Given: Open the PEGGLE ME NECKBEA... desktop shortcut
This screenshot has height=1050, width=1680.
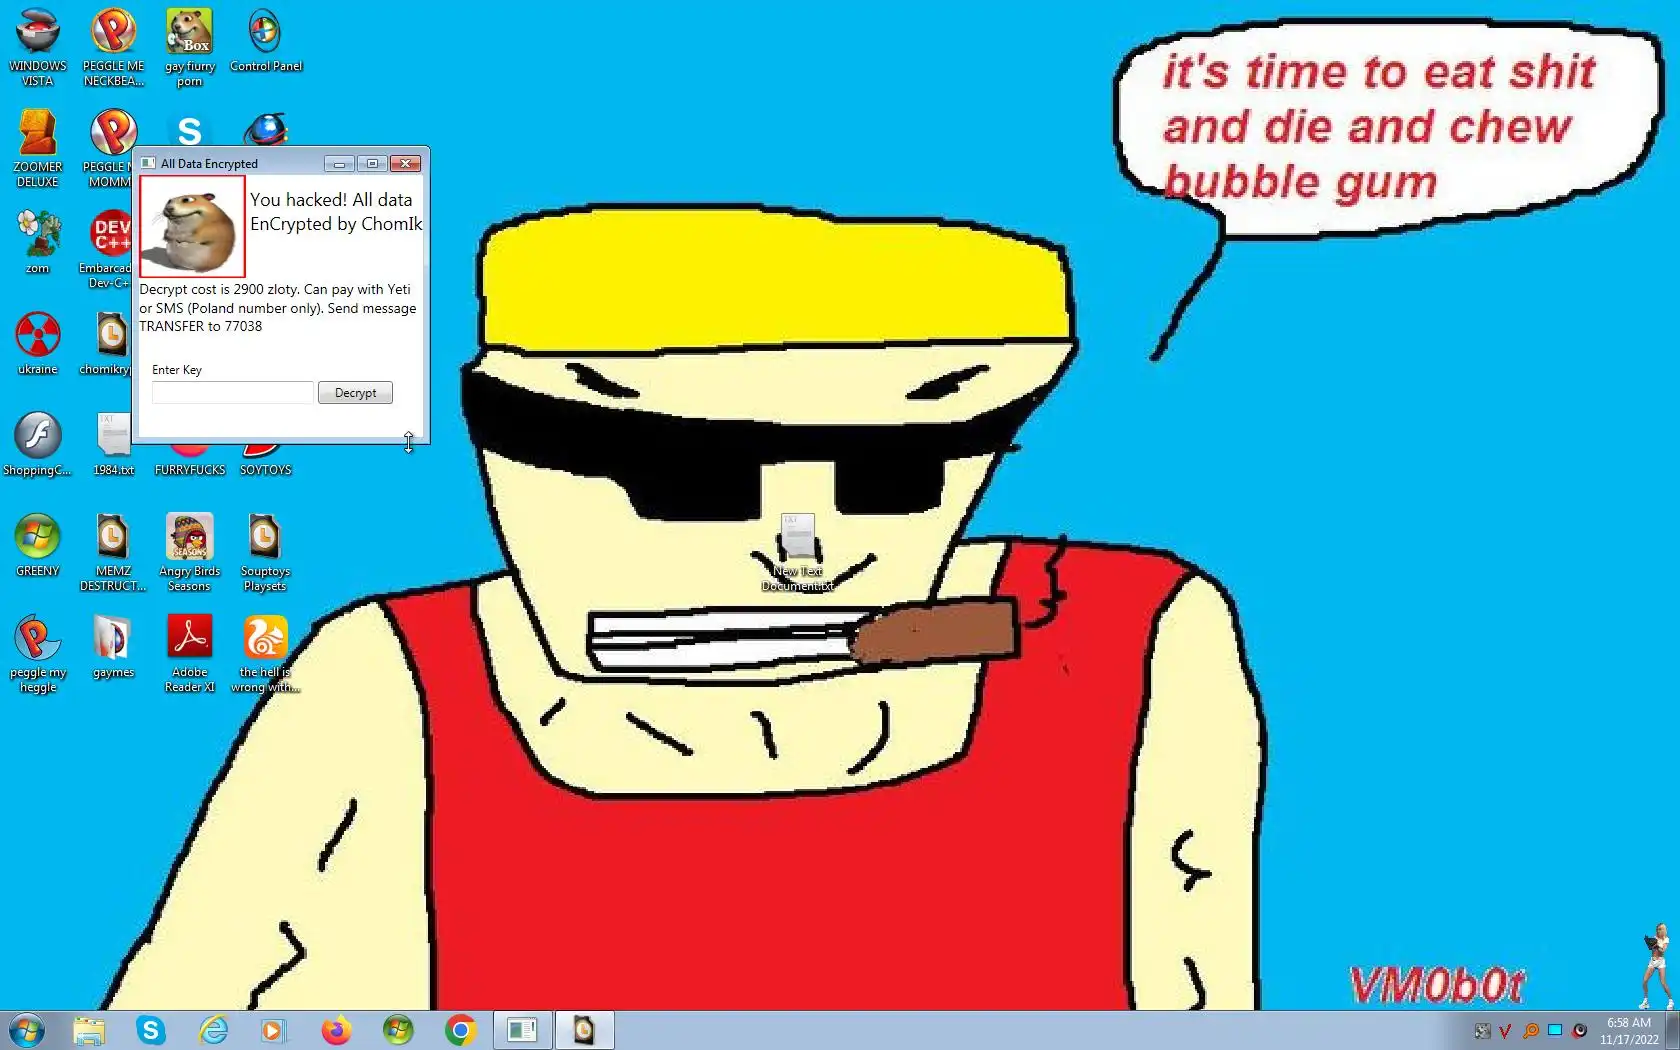Looking at the screenshot, I should coord(113,46).
